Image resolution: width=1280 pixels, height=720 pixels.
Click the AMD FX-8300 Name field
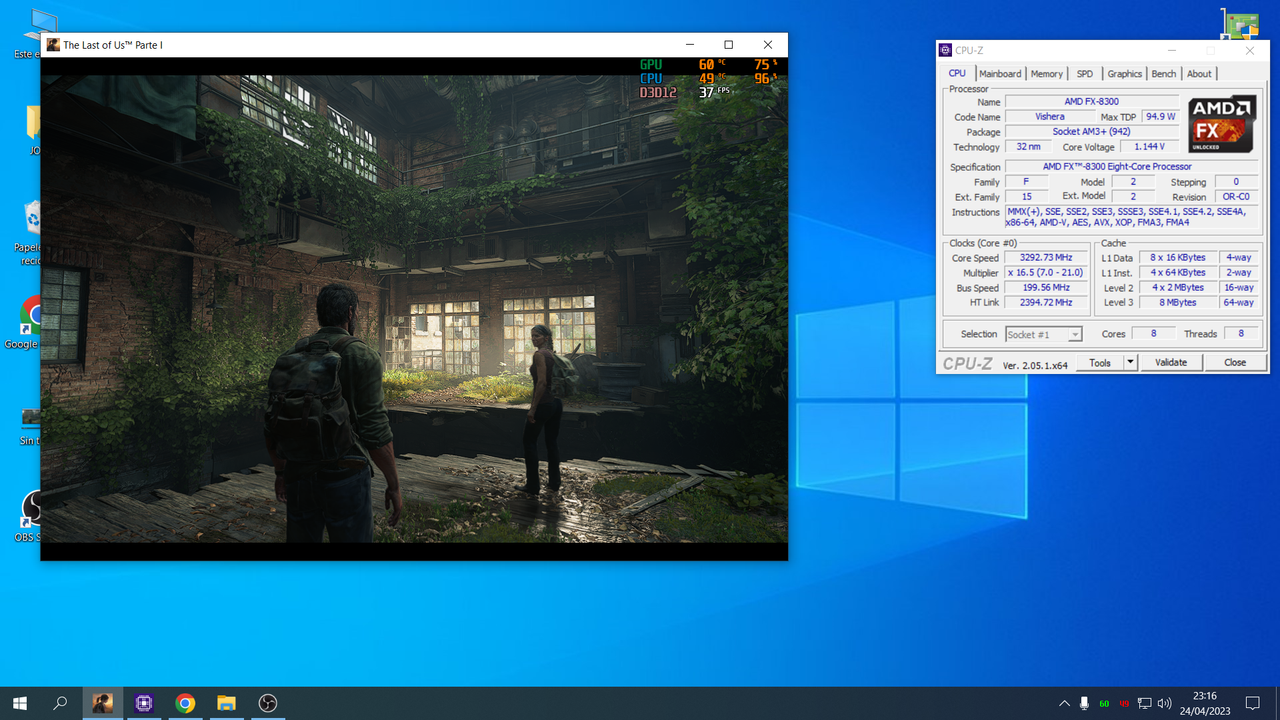[1092, 102]
